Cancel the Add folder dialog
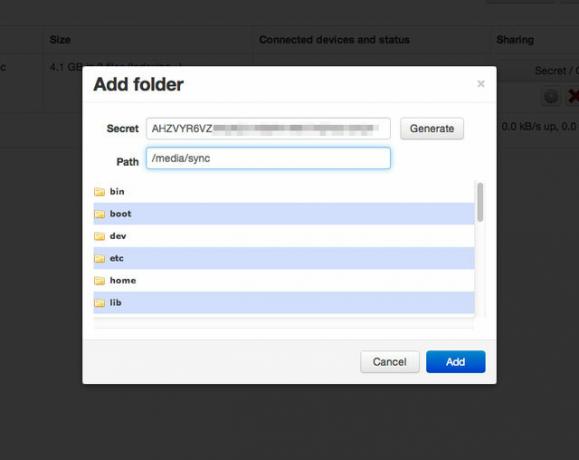The image size is (579, 460). [x=390, y=362]
